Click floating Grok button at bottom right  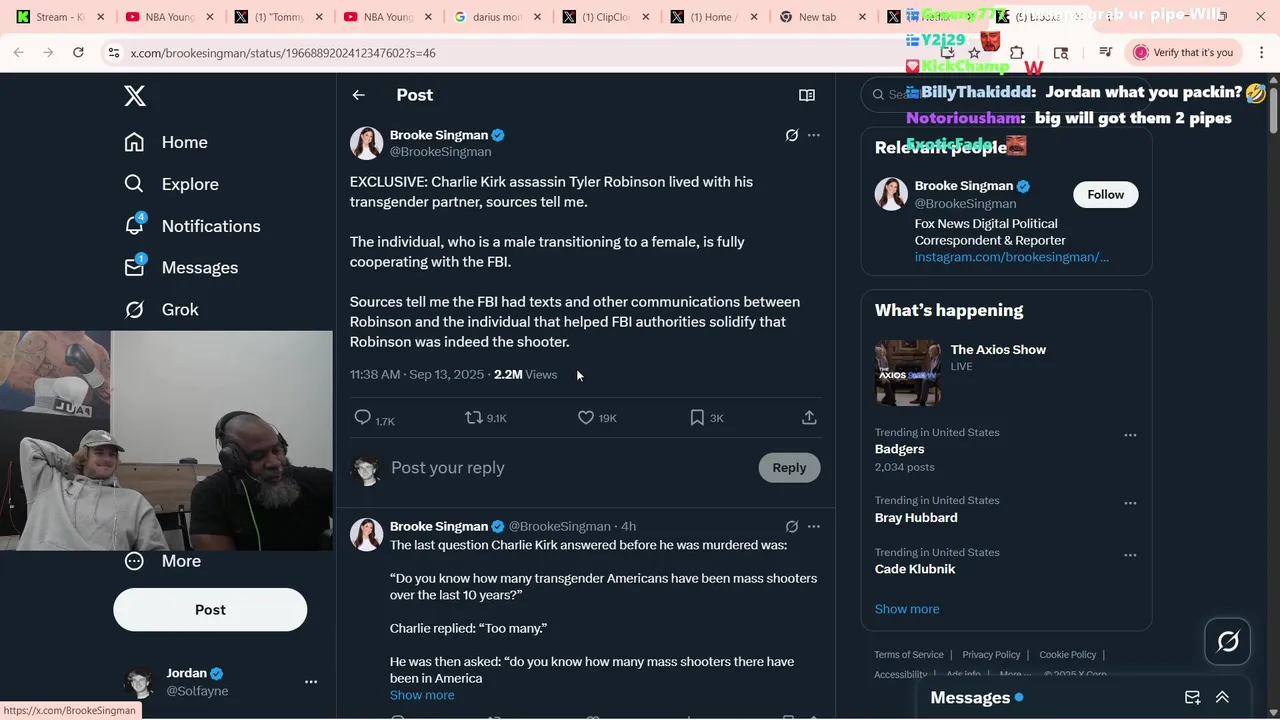tap(1228, 641)
